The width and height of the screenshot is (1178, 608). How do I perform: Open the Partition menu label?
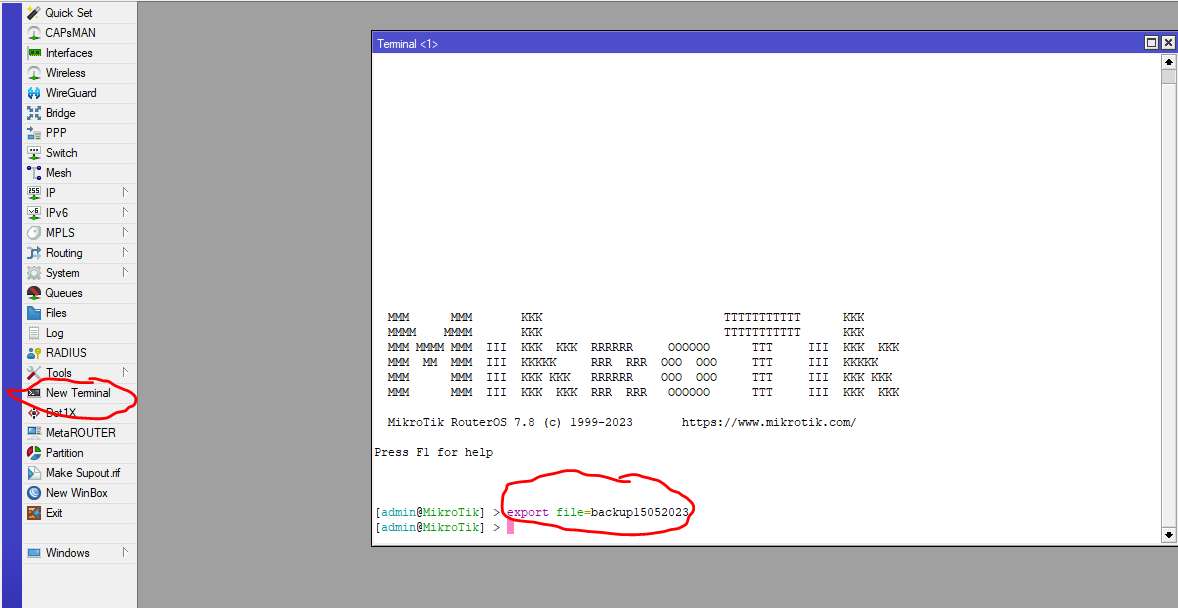(65, 453)
